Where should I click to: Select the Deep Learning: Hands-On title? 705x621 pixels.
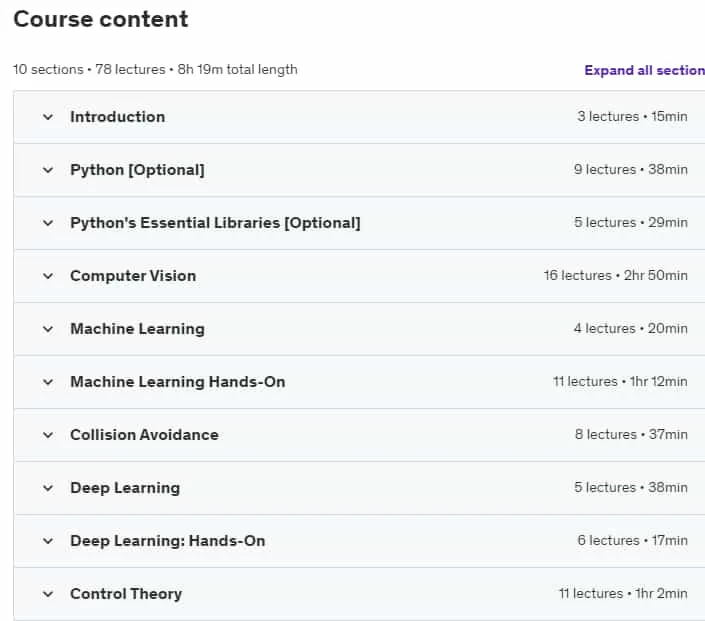coord(168,541)
